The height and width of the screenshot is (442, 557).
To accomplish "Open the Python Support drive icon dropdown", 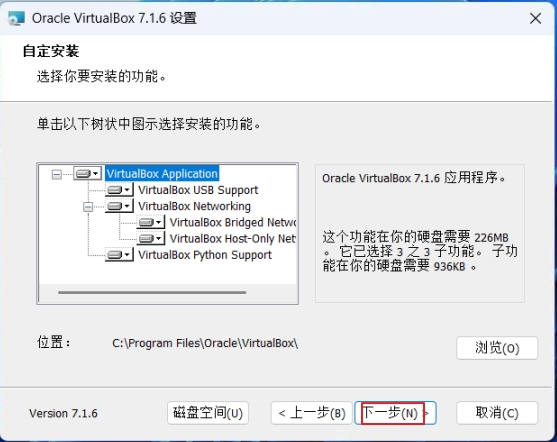I will [119, 255].
